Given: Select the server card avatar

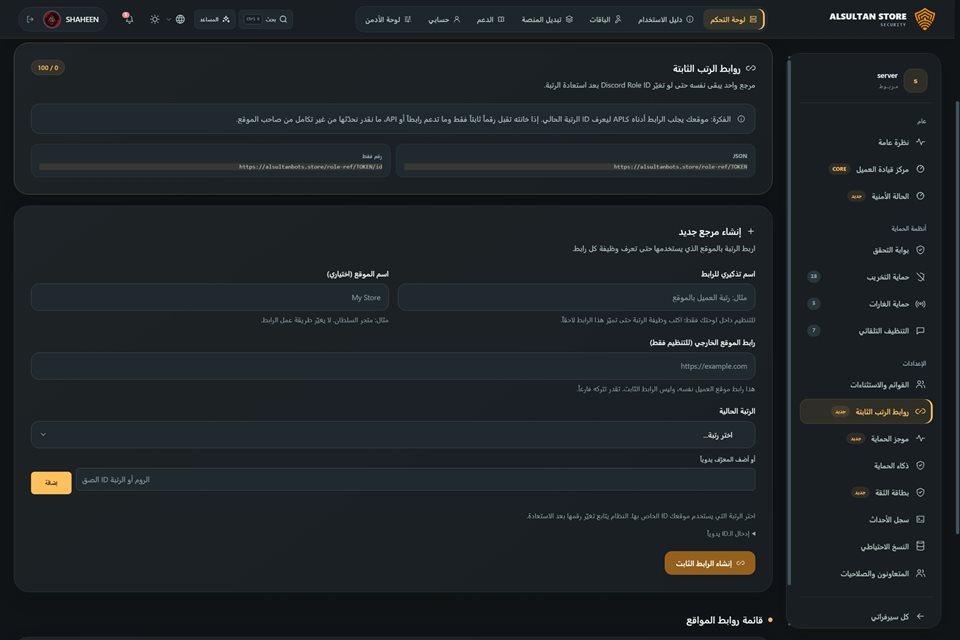Looking at the screenshot, I should [x=915, y=81].
